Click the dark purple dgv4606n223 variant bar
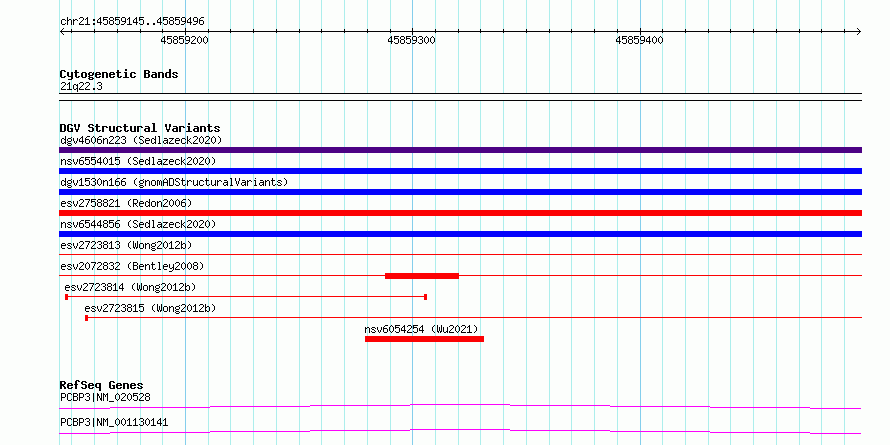Image resolution: width=890 pixels, height=445 pixels. (460, 150)
